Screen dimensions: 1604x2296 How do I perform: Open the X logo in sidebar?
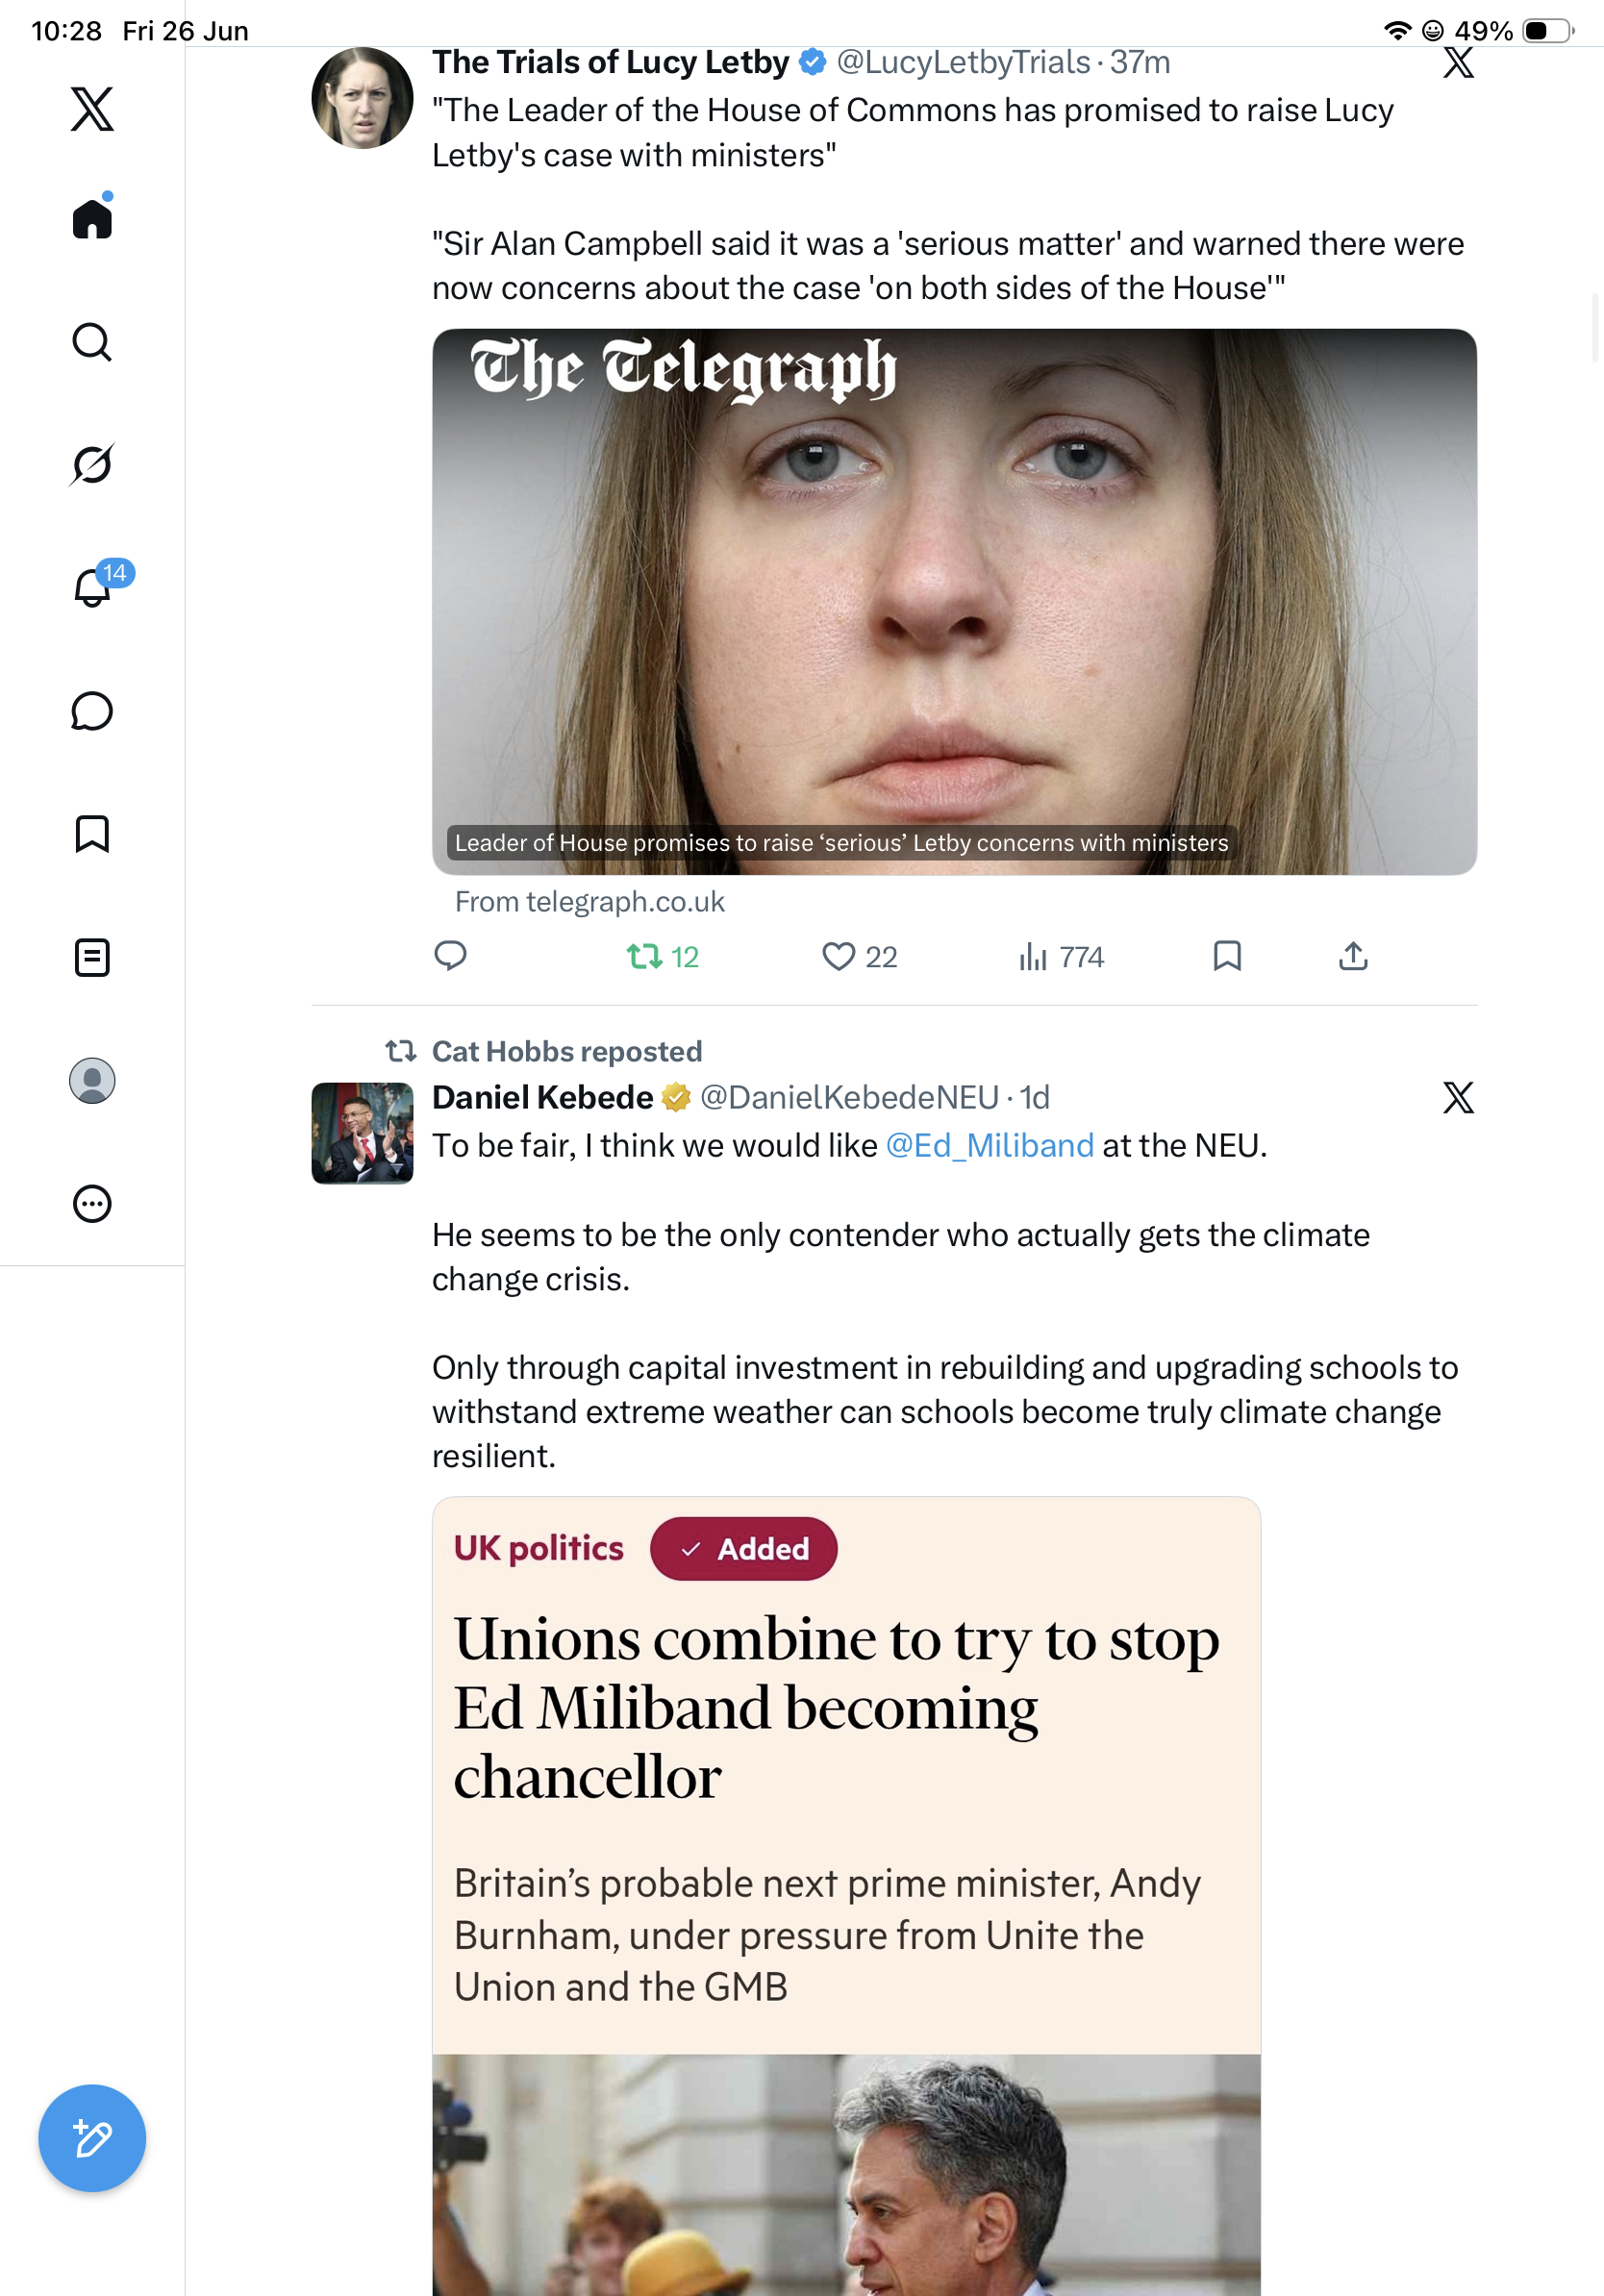point(92,109)
